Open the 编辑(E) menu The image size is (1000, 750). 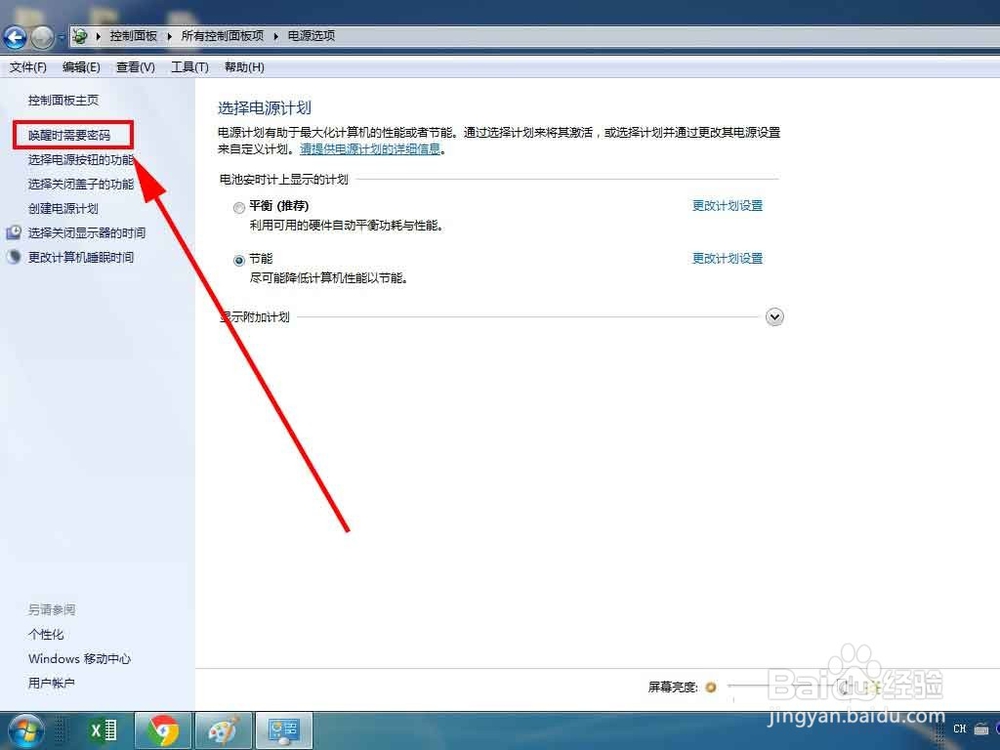click(81, 67)
